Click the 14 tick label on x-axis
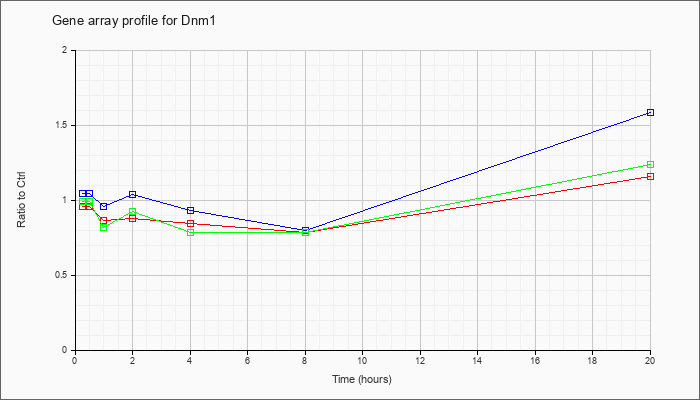700x400 pixels. 477,360
